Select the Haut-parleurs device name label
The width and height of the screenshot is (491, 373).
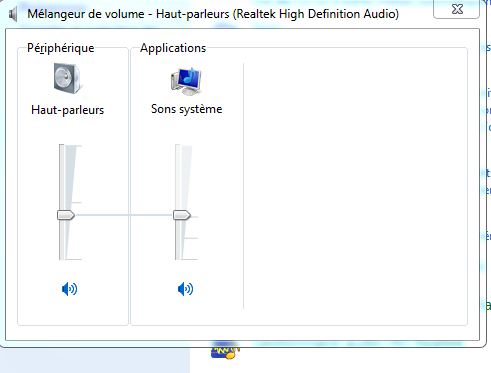tap(67, 110)
